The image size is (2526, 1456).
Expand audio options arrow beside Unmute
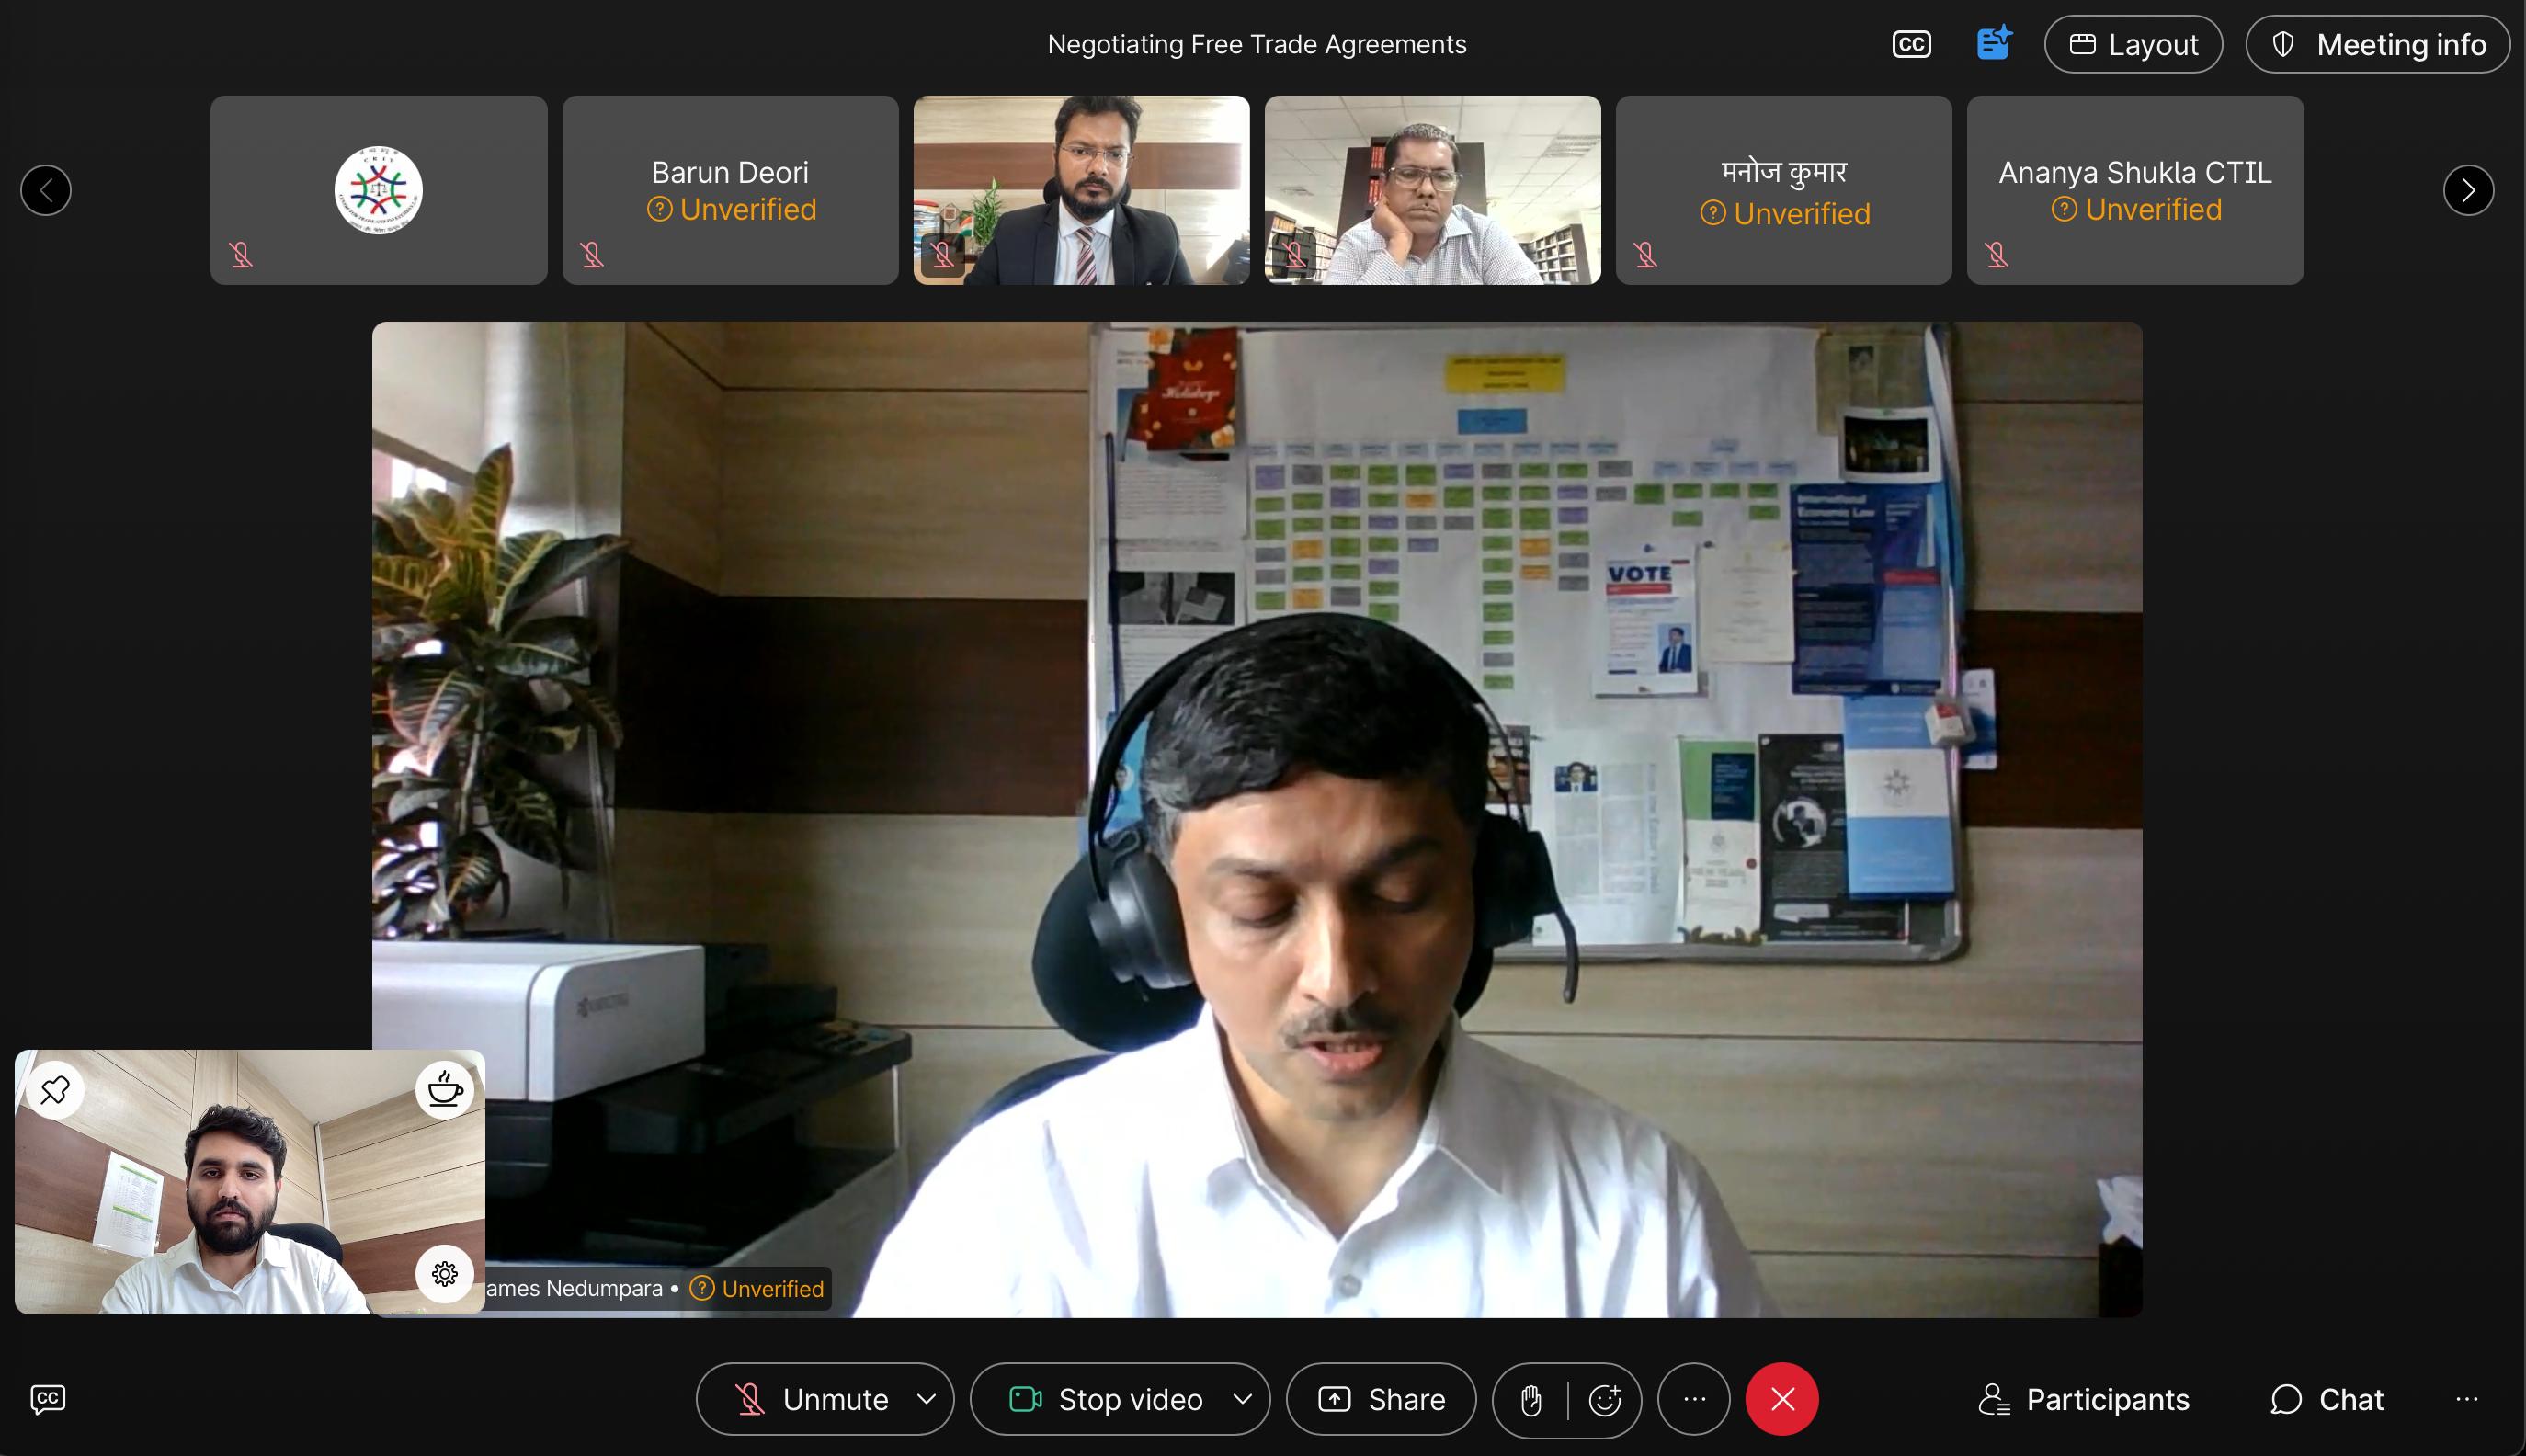click(x=927, y=1399)
